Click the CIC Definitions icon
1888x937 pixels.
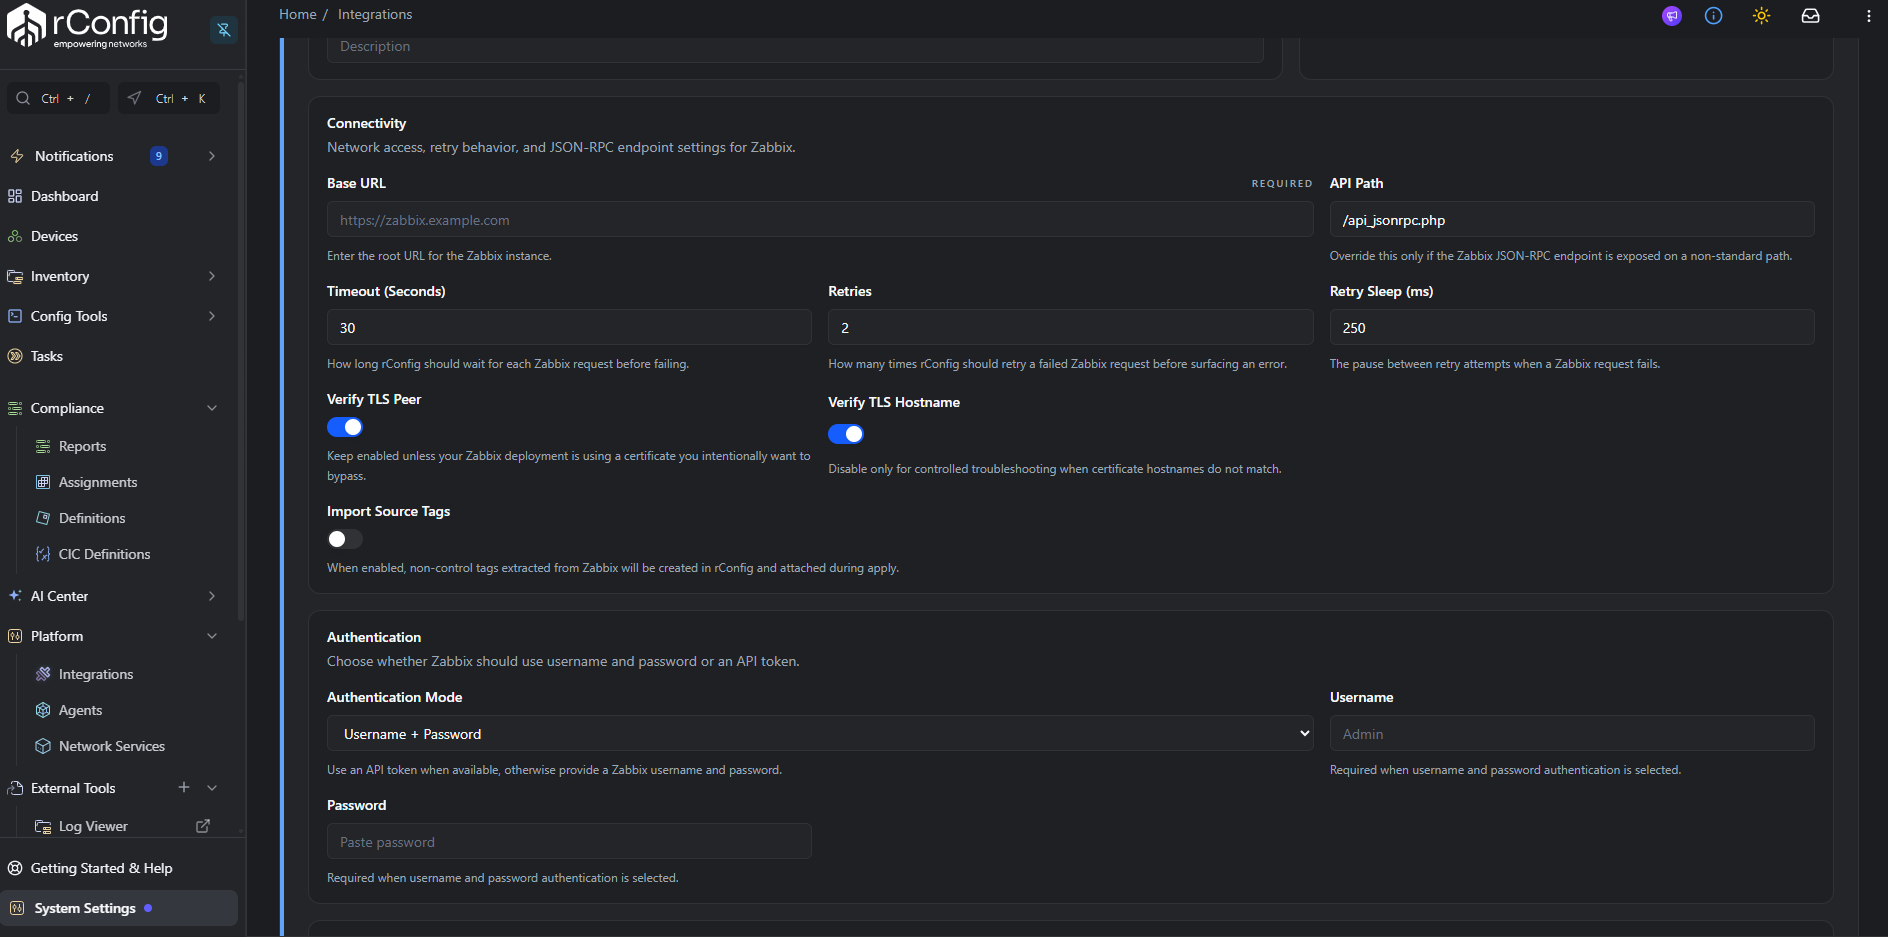(43, 554)
